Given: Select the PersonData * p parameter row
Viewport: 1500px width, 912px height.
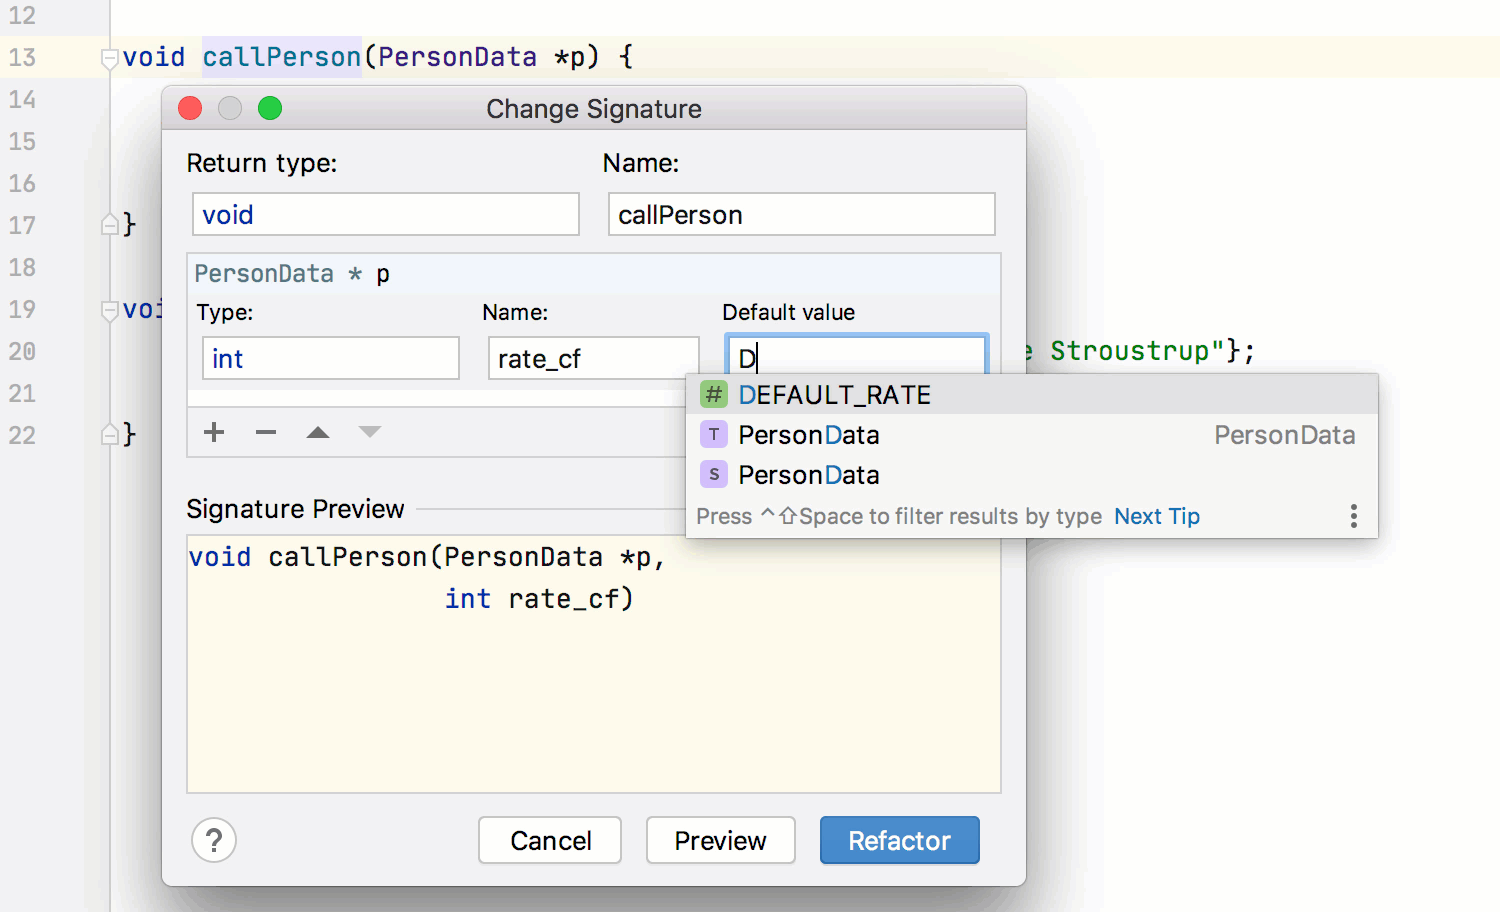Looking at the screenshot, I should pos(594,274).
